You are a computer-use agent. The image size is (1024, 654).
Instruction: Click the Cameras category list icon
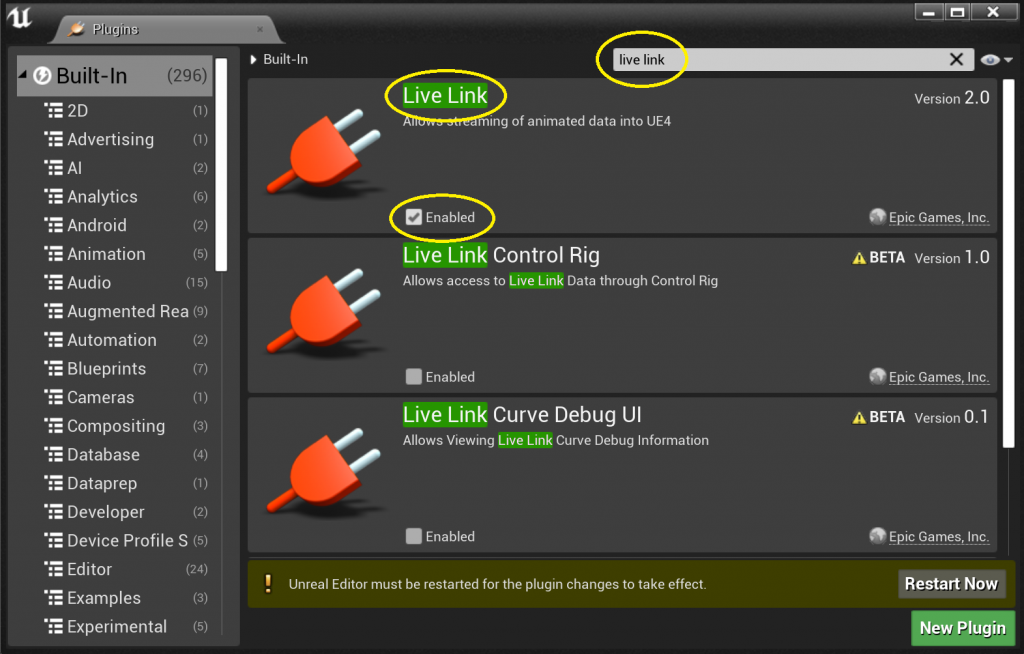(x=54, y=398)
